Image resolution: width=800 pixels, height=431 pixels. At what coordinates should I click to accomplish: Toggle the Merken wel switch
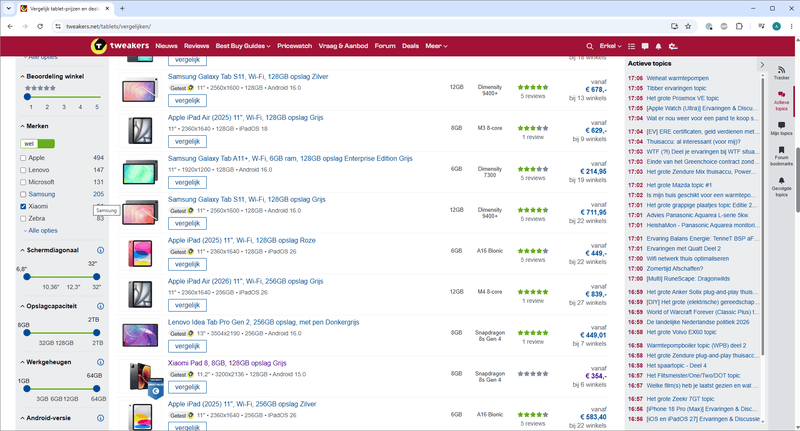[37, 144]
